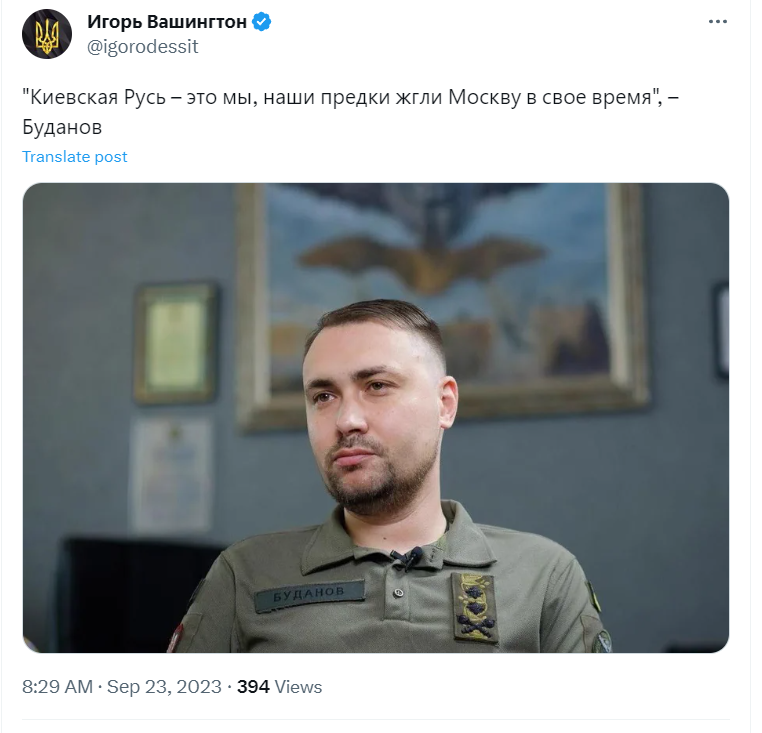
Task: Visit the @igorodessit handle link
Action: [x=142, y=47]
